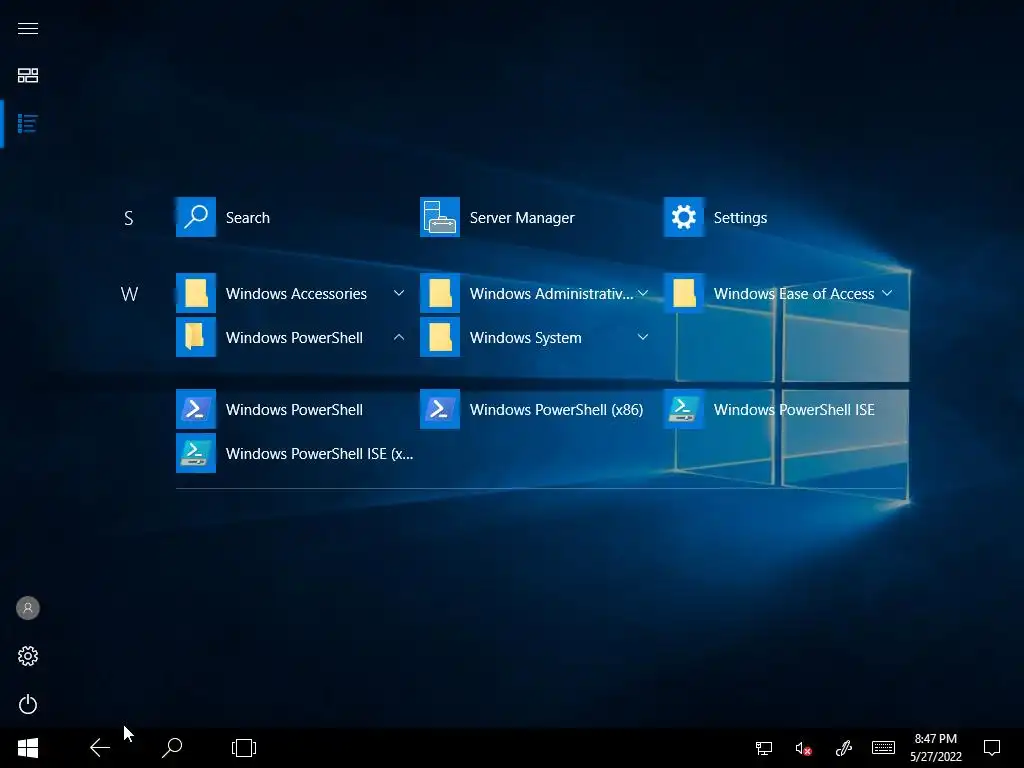Open the clock showing 8:47 PM
Viewport: 1024px width, 768px height.
935,739
